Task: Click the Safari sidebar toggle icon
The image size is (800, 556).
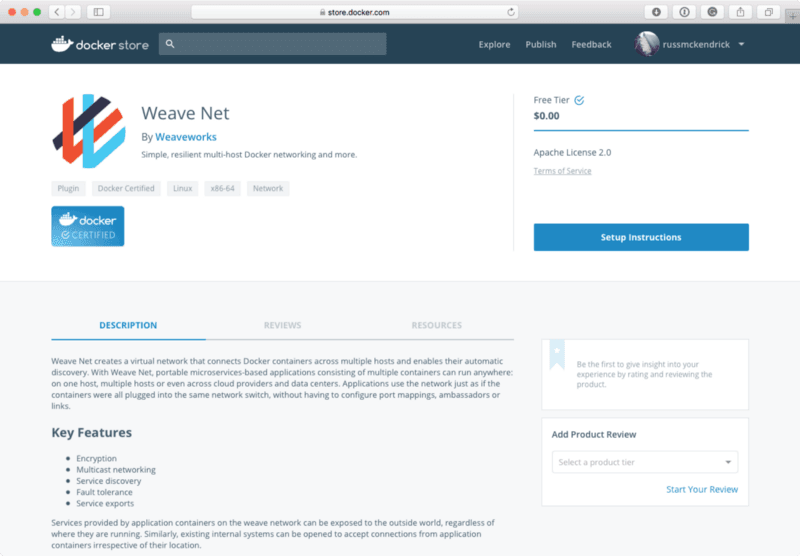Action: tap(98, 12)
